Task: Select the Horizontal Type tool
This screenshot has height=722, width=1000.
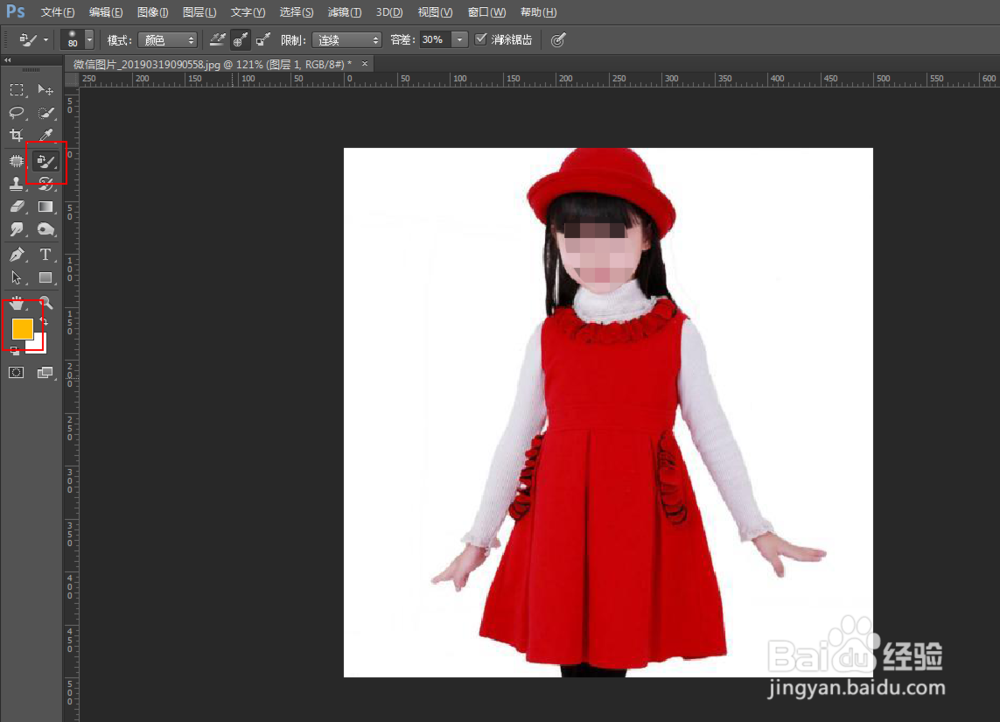Action: pos(45,254)
